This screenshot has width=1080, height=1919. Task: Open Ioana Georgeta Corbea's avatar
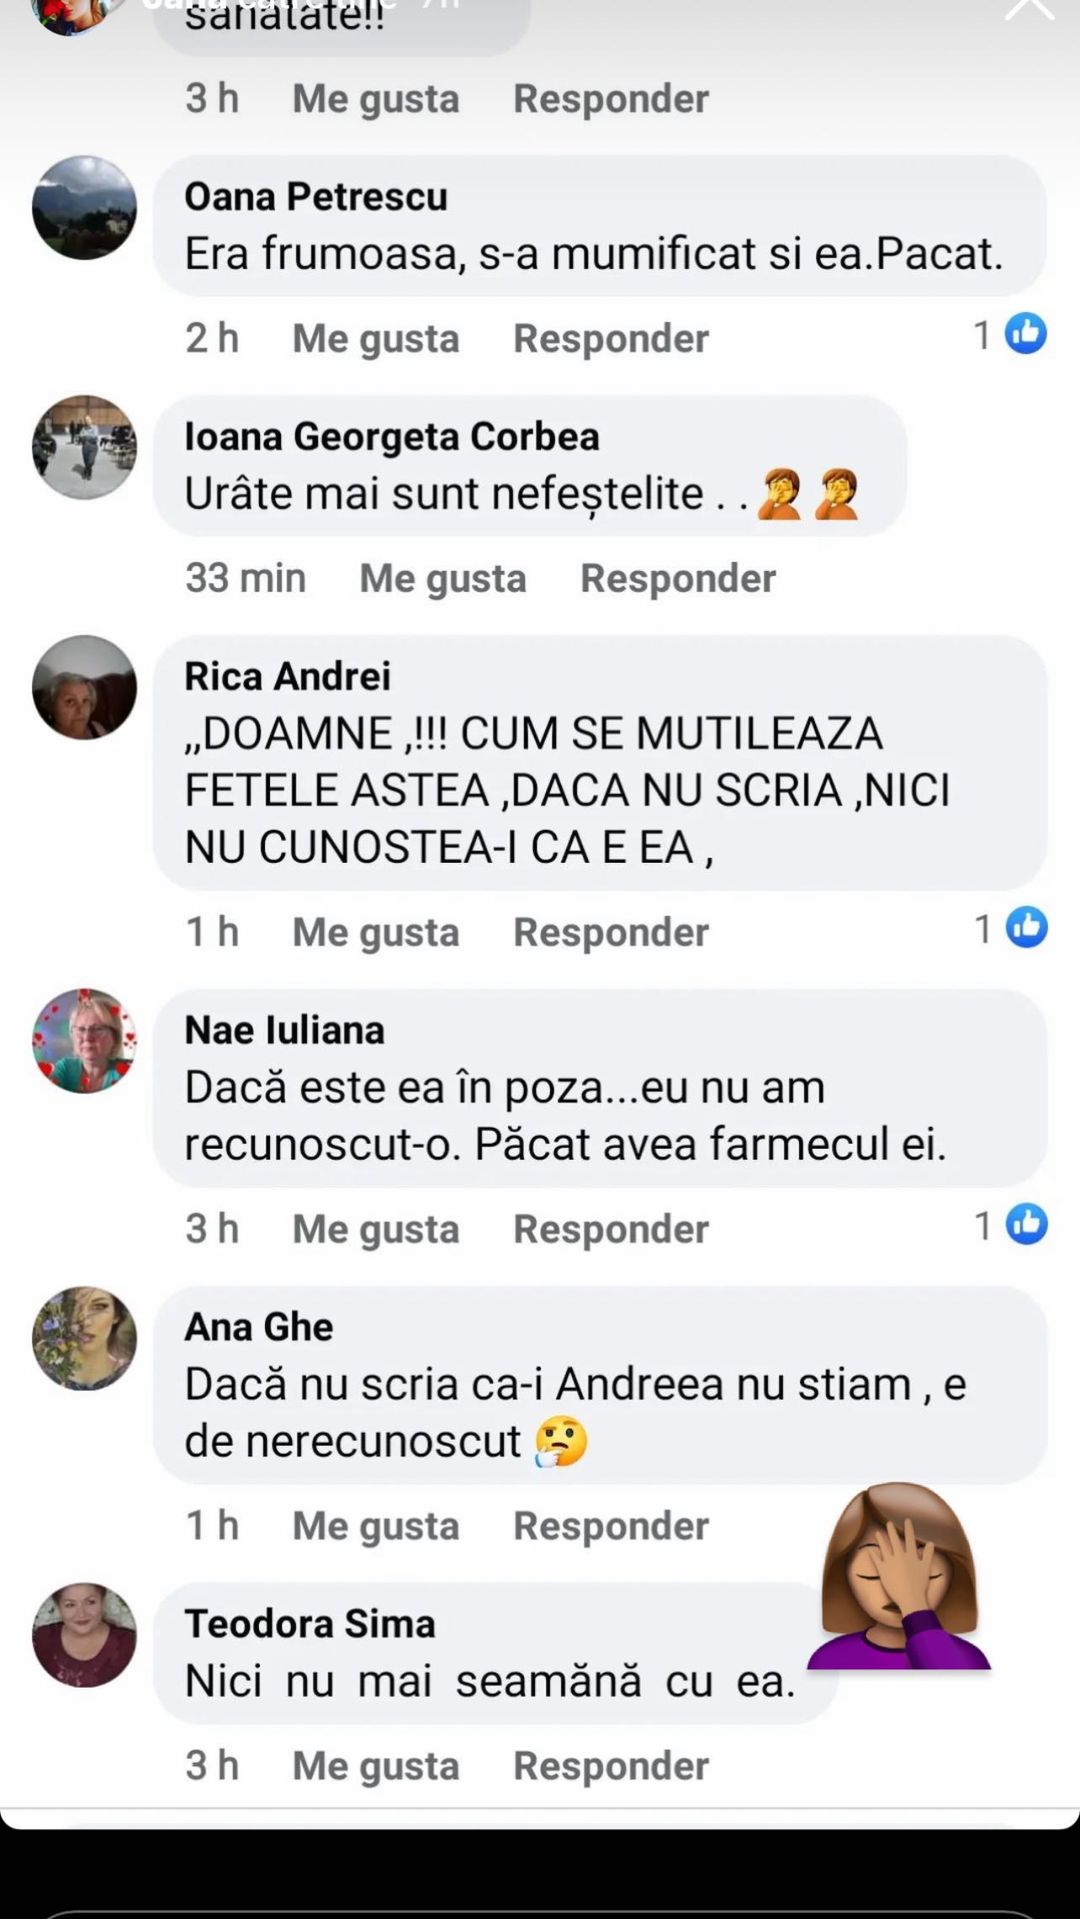(x=85, y=447)
